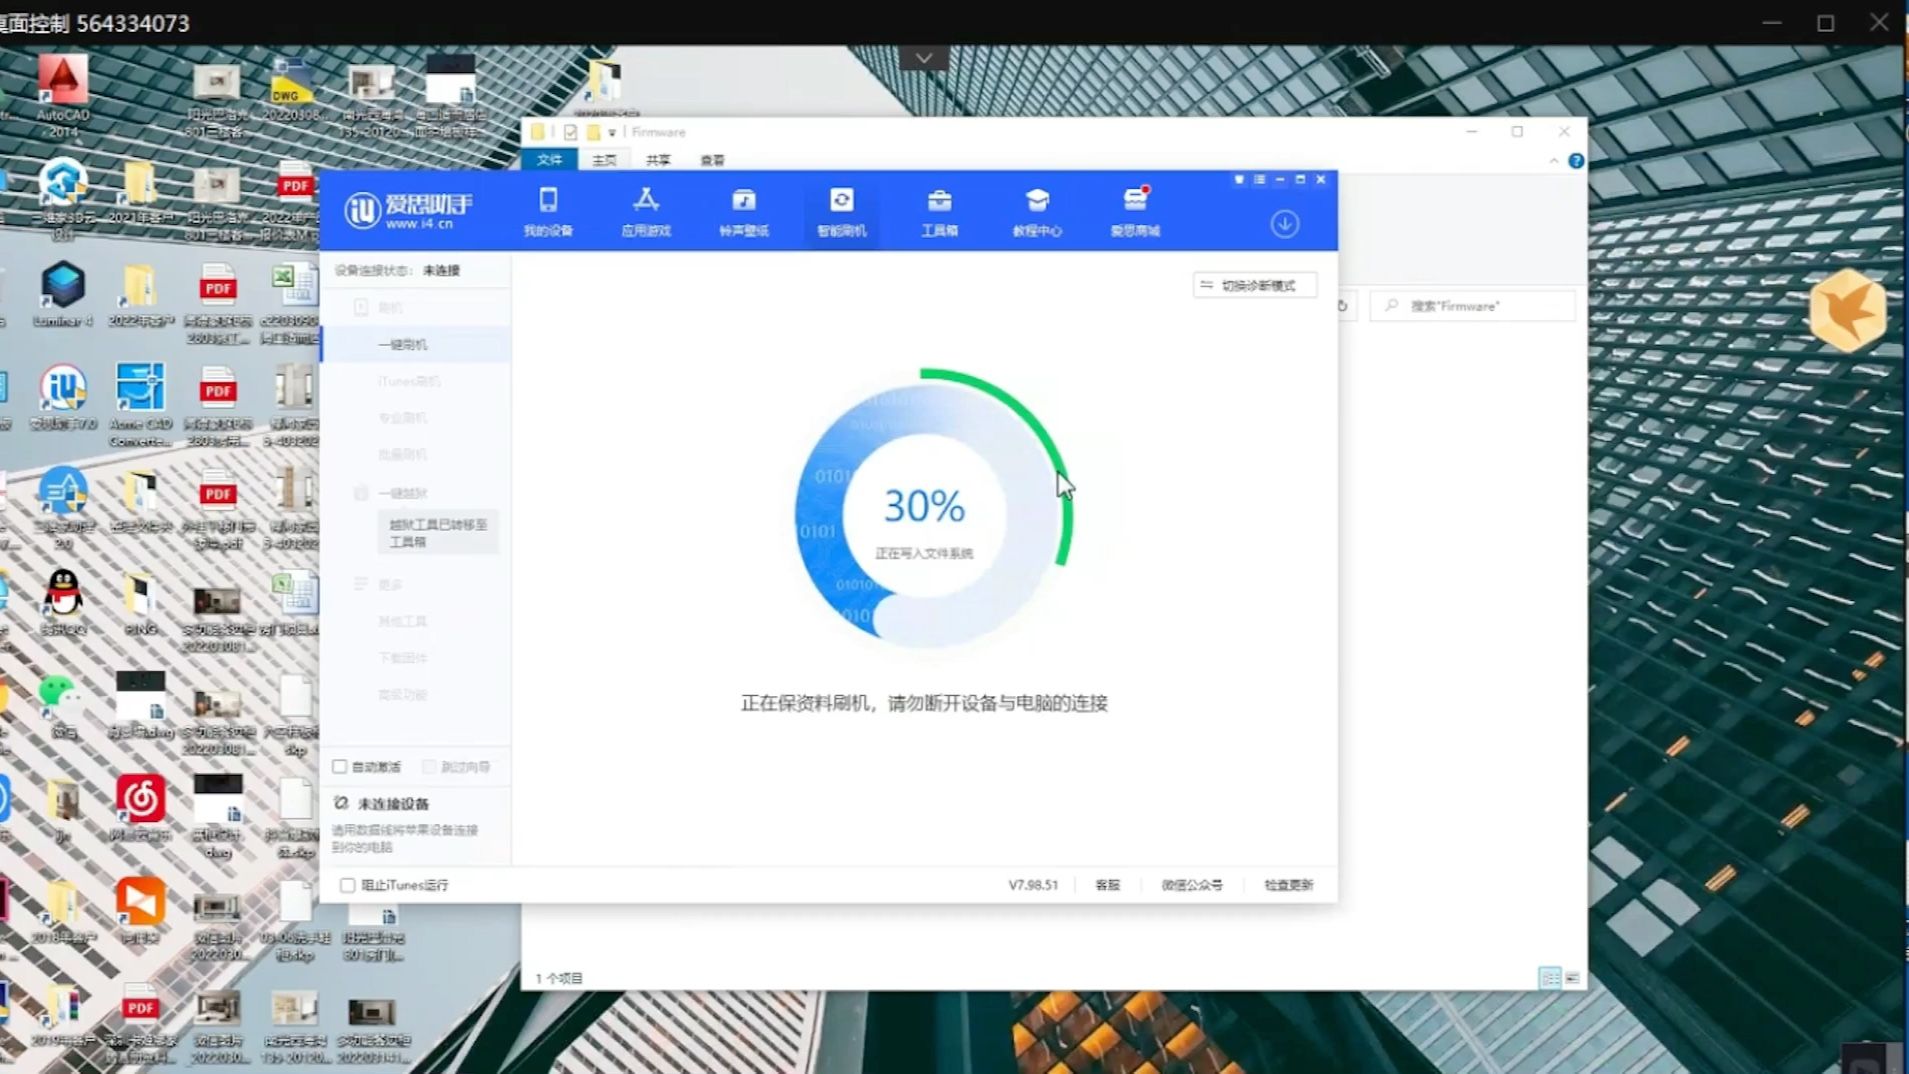1909x1074 pixels.
Task: Open Luminar 4 desktop shortcut
Action: pos(62,293)
